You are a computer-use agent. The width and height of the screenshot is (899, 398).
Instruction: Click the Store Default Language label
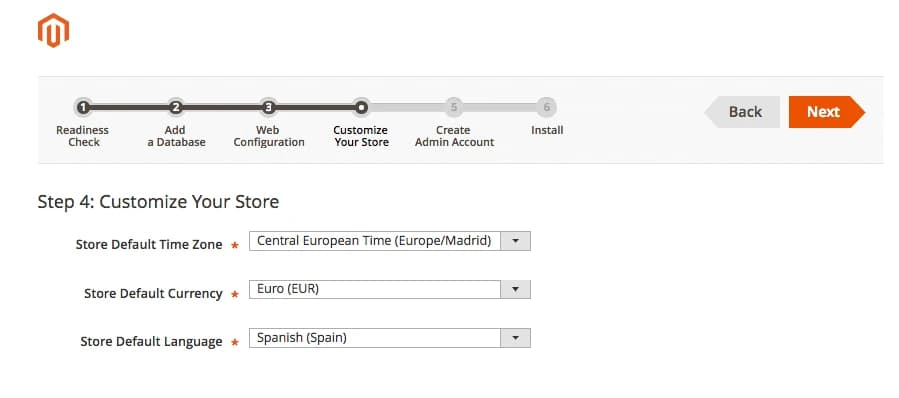(x=151, y=341)
